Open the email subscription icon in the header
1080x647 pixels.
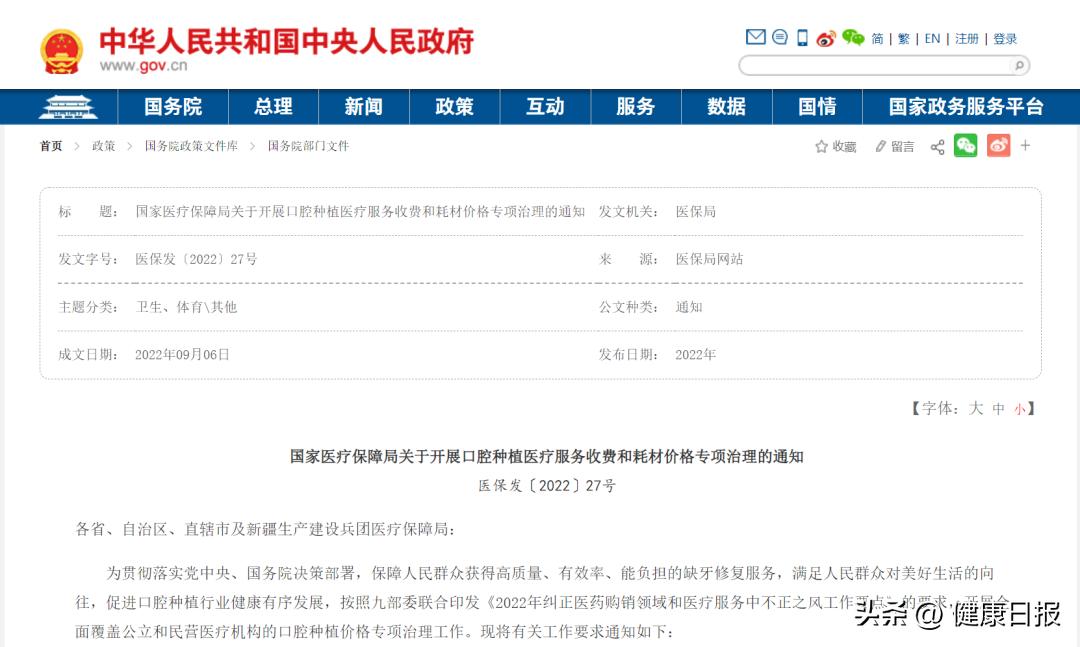click(x=755, y=37)
